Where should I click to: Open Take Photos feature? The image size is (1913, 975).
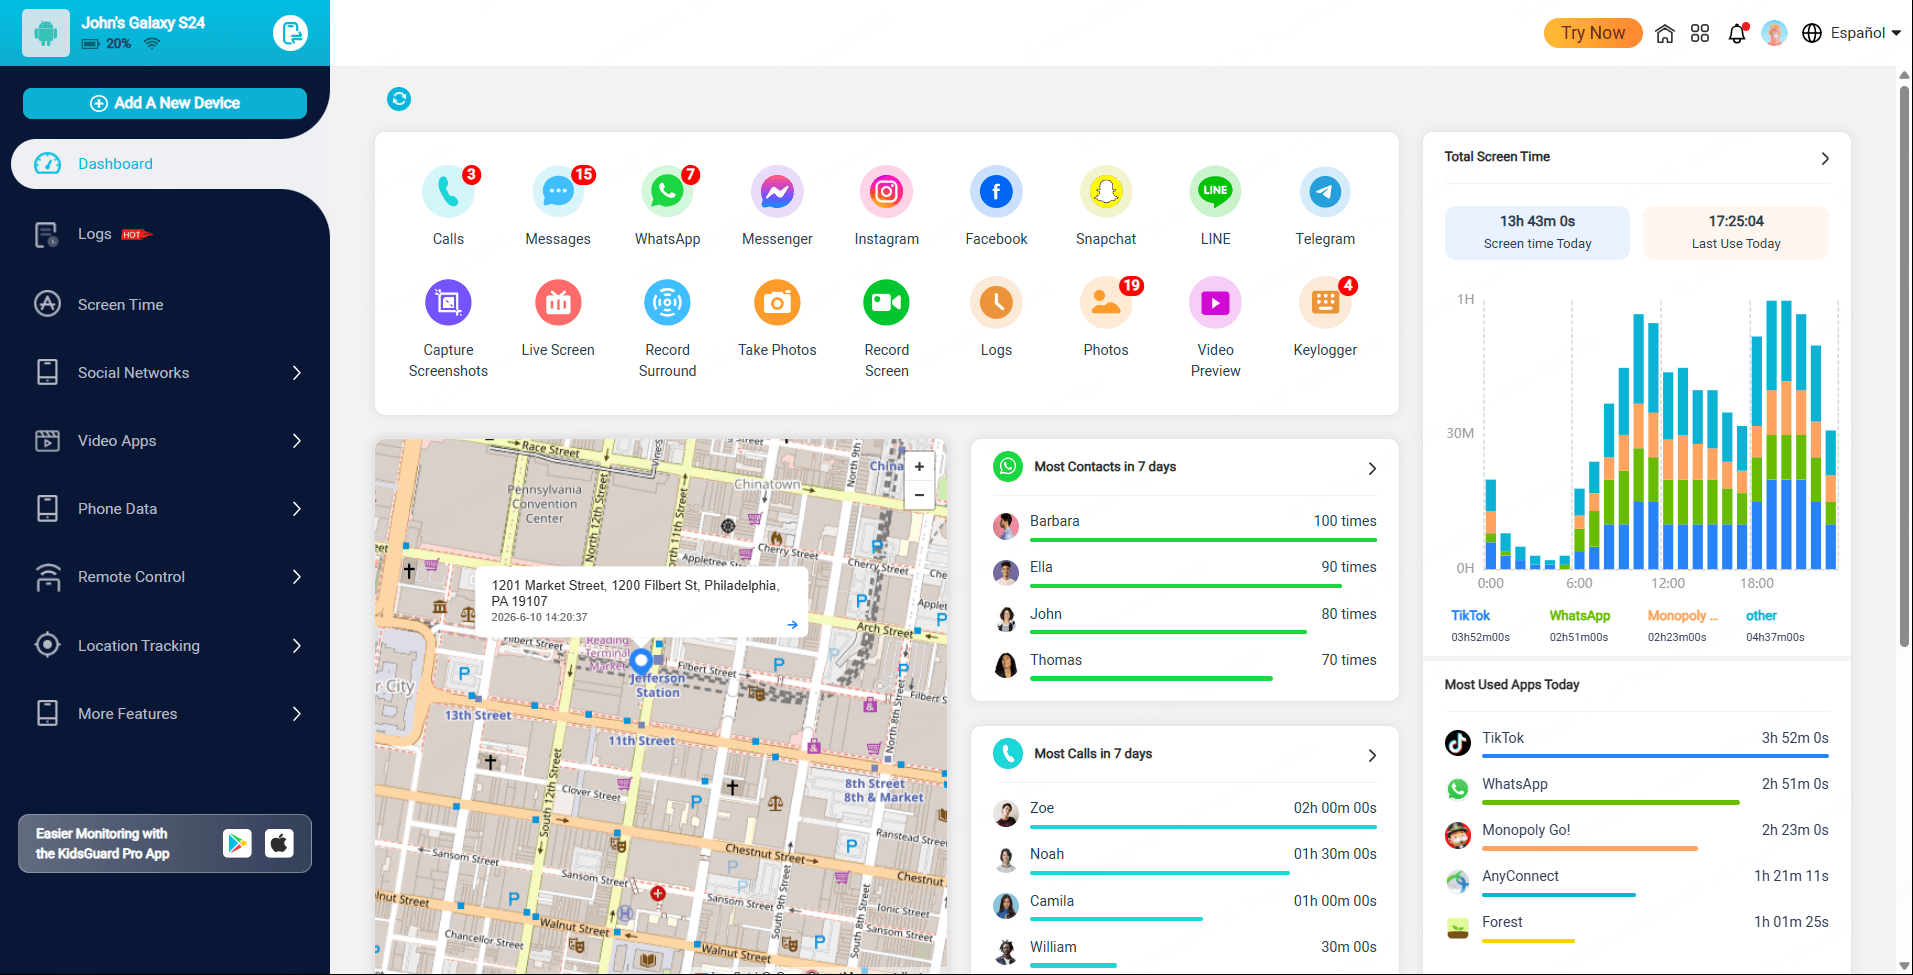(777, 303)
